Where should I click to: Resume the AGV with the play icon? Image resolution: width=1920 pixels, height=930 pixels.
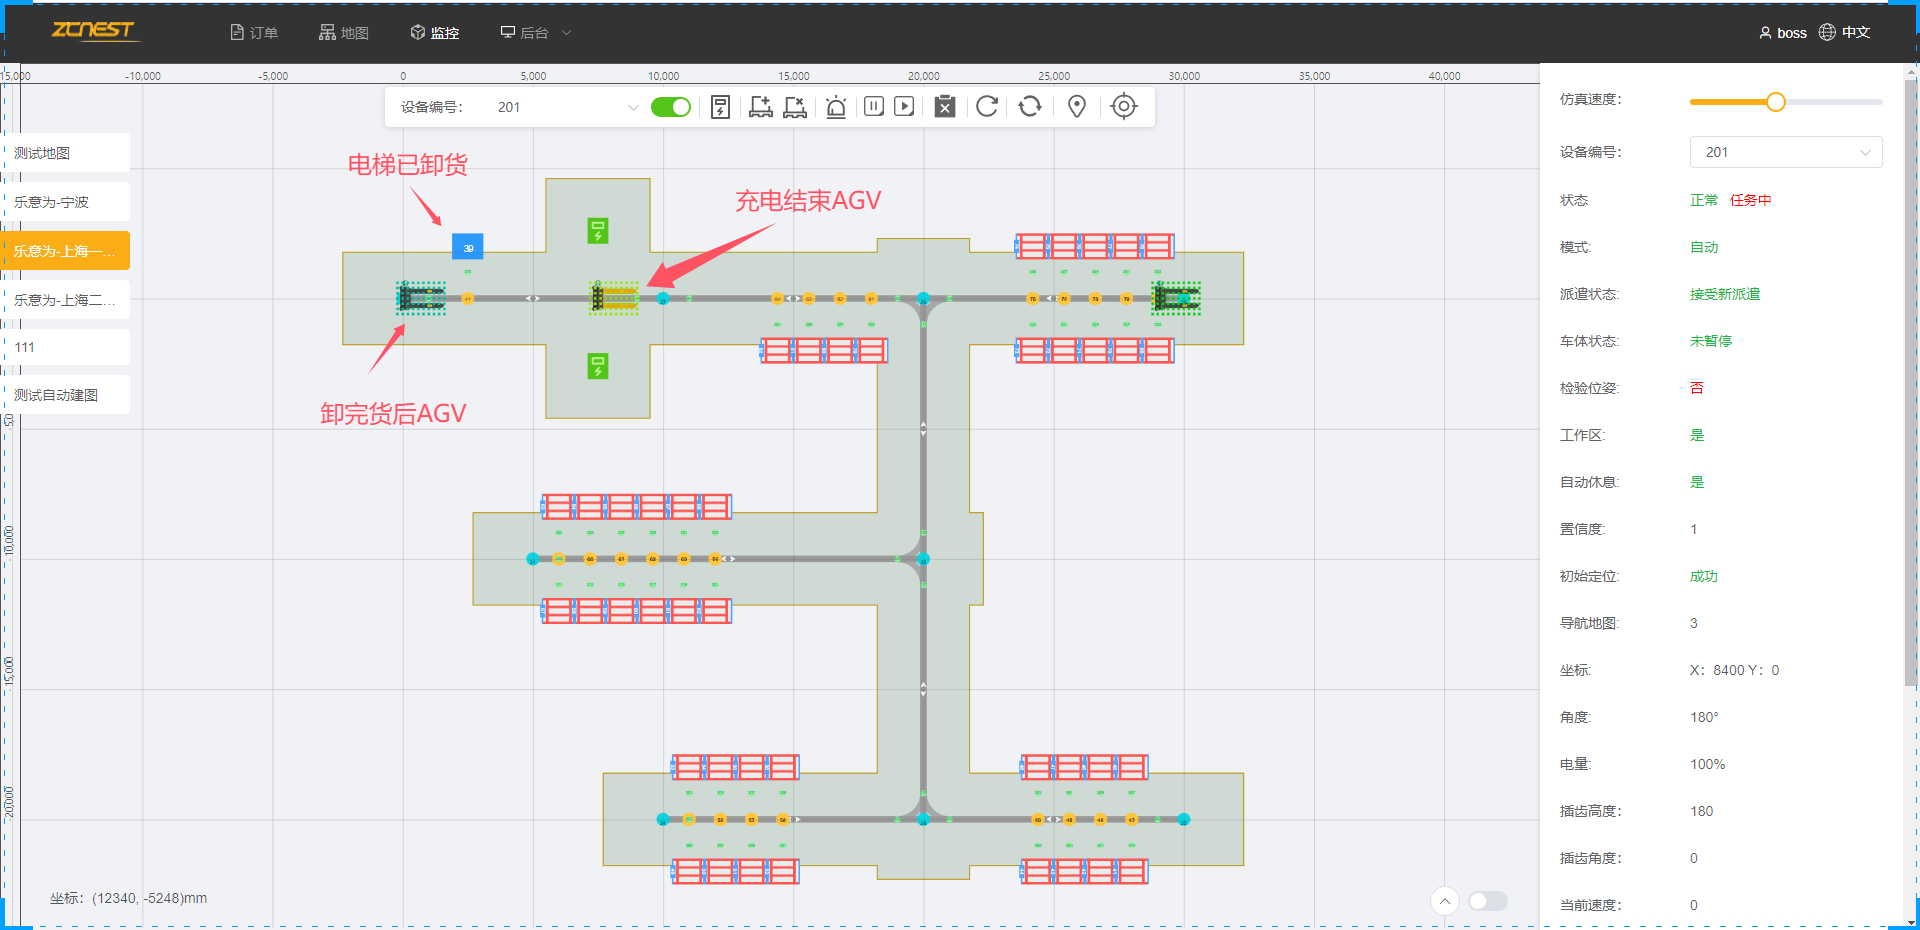click(x=904, y=106)
